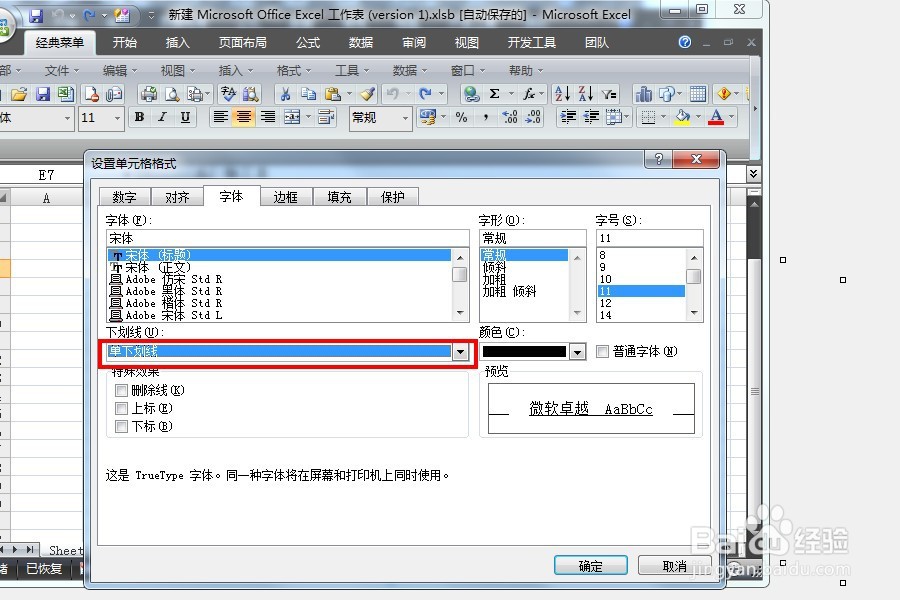The width and height of the screenshot is (900, 600).
Task: Sort ascending A to Z icon
Action: [562, 94]
